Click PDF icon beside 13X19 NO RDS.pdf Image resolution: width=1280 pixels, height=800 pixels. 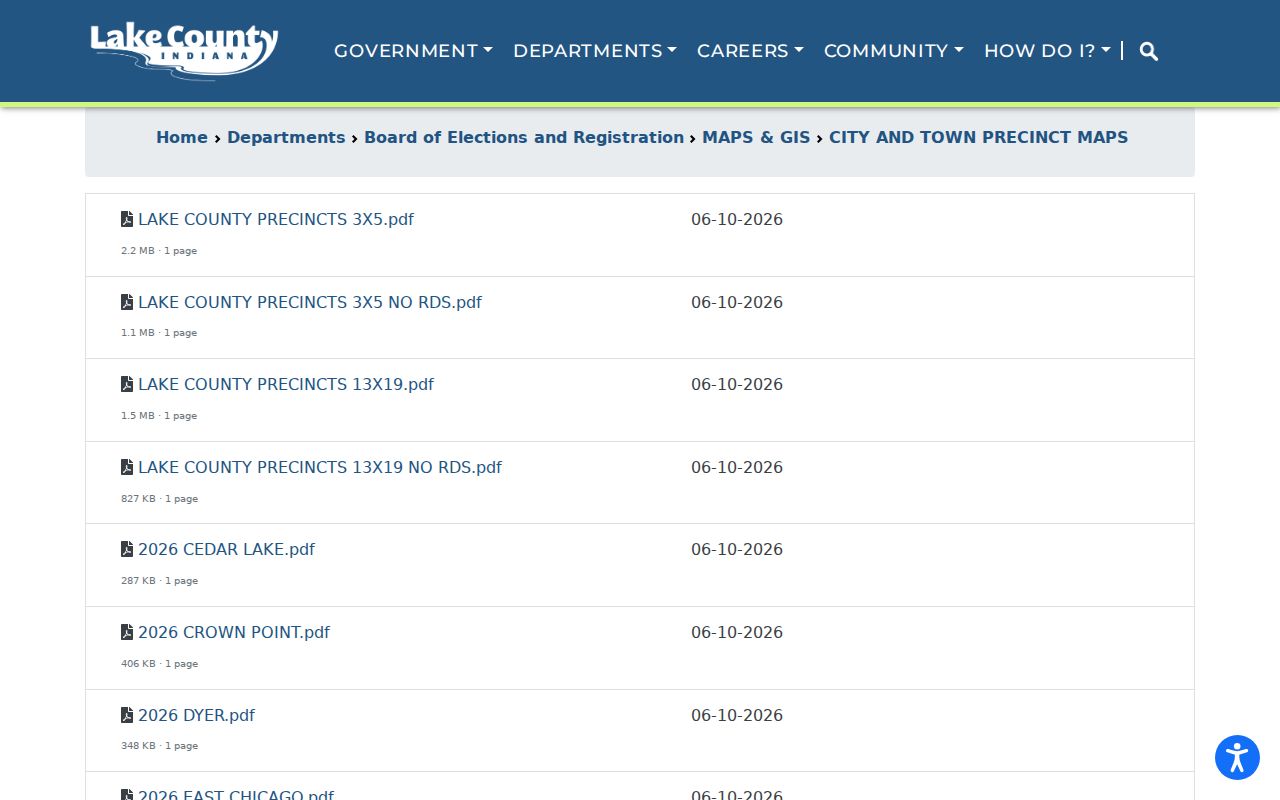tap(127, 467)
